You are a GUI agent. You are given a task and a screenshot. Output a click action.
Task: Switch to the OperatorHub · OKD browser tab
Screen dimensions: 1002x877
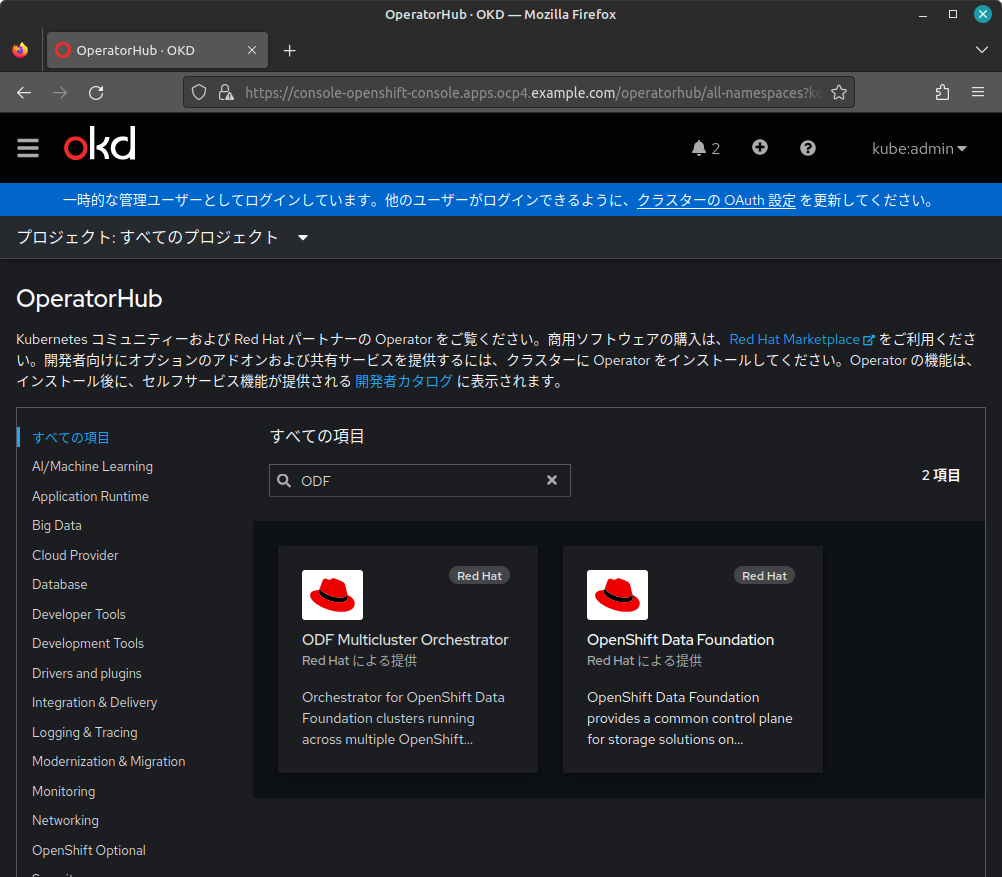click(156, 49)
